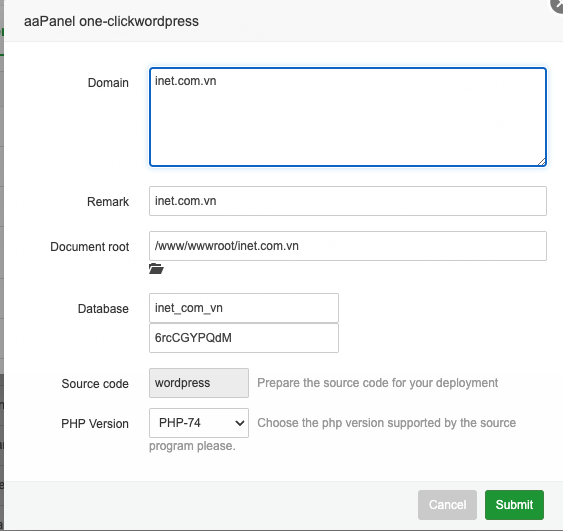
Task: Click the 'Domain' label
Action: [x=108, y=83]
